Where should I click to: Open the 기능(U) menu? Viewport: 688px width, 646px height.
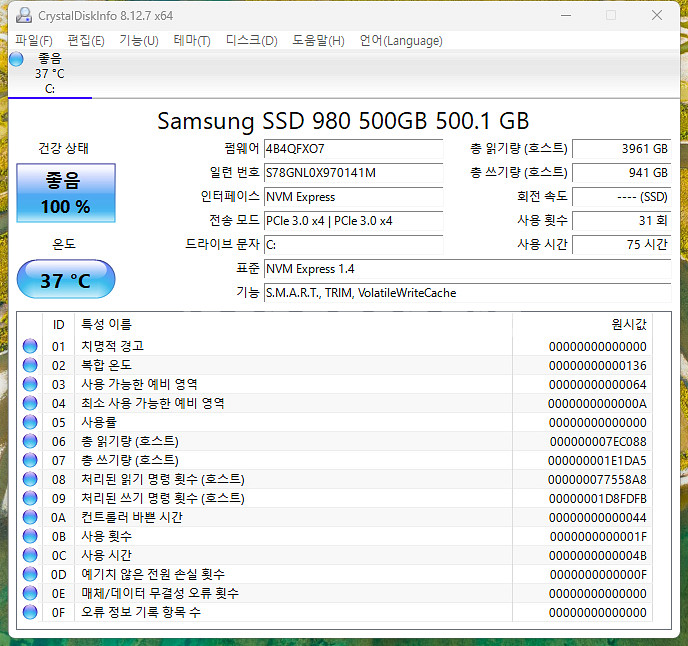tap(139, 41)
